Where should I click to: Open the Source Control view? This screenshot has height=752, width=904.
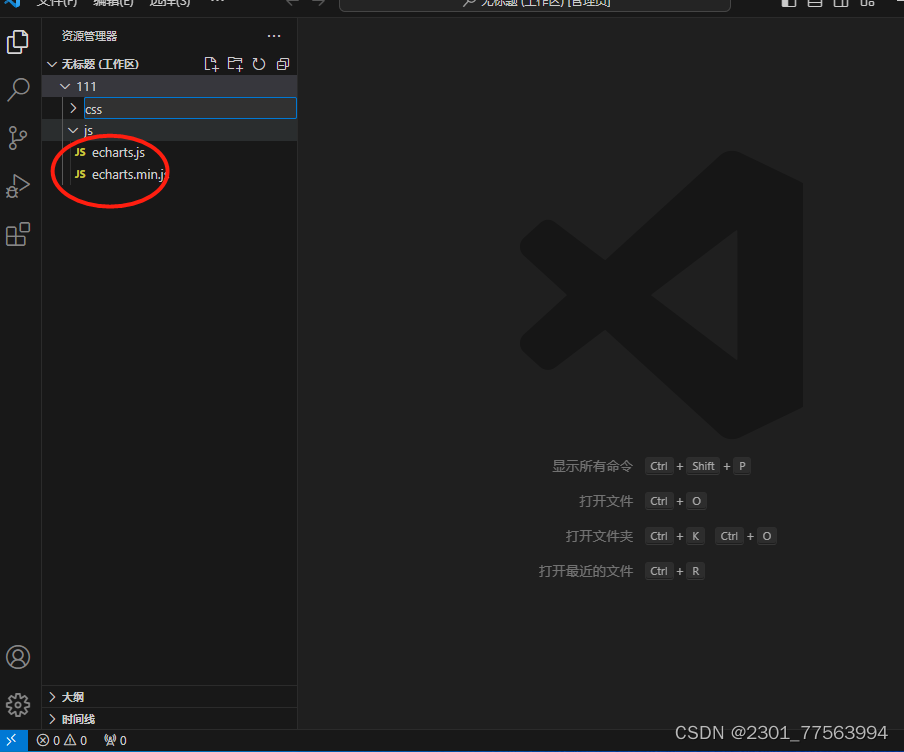(x=18, y=138)
